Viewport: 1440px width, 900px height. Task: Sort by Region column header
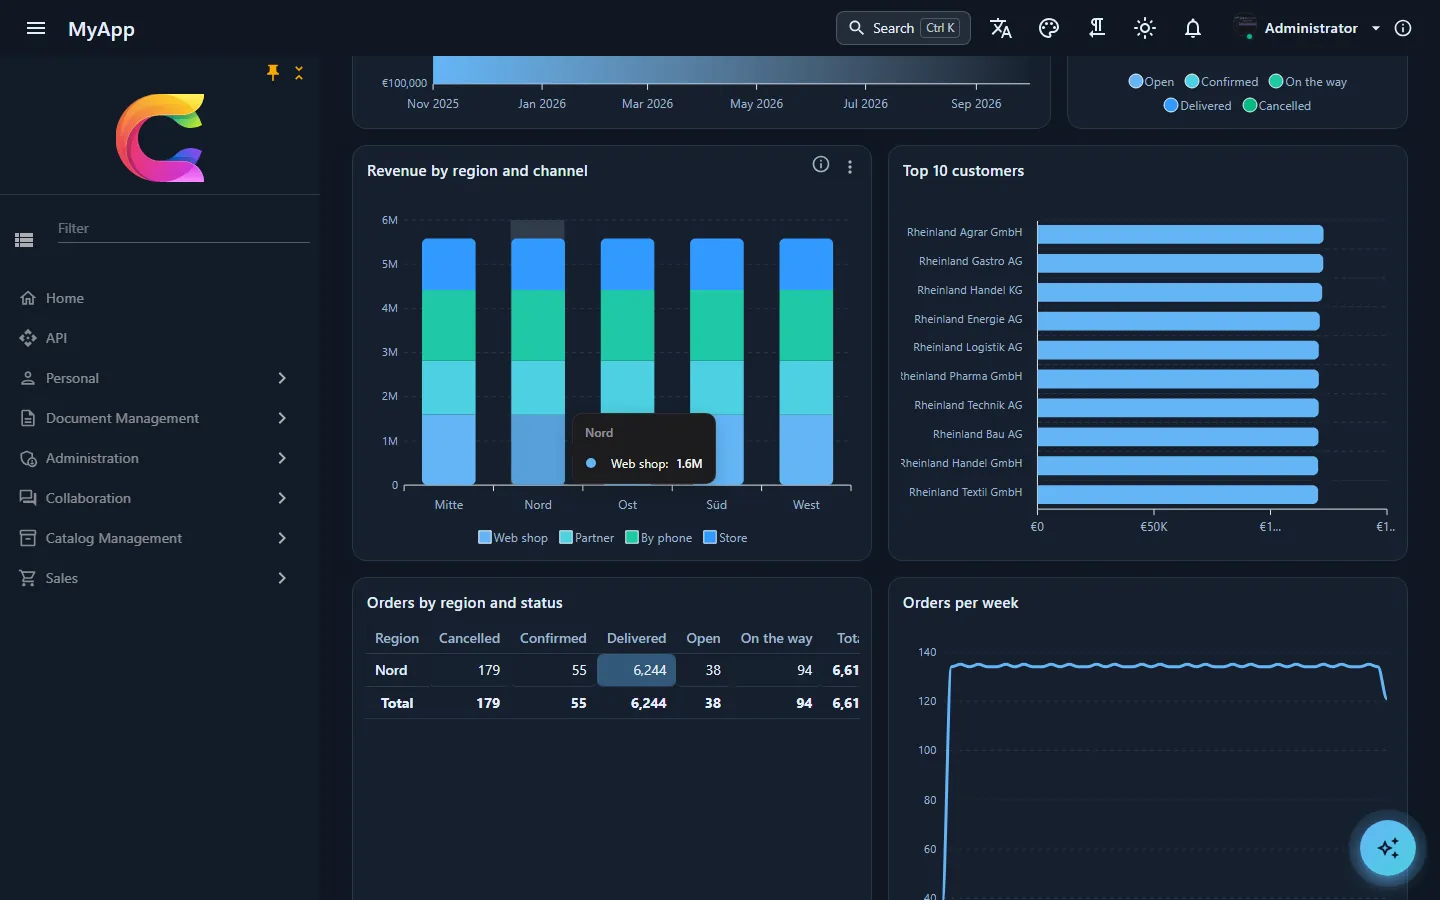397,638
